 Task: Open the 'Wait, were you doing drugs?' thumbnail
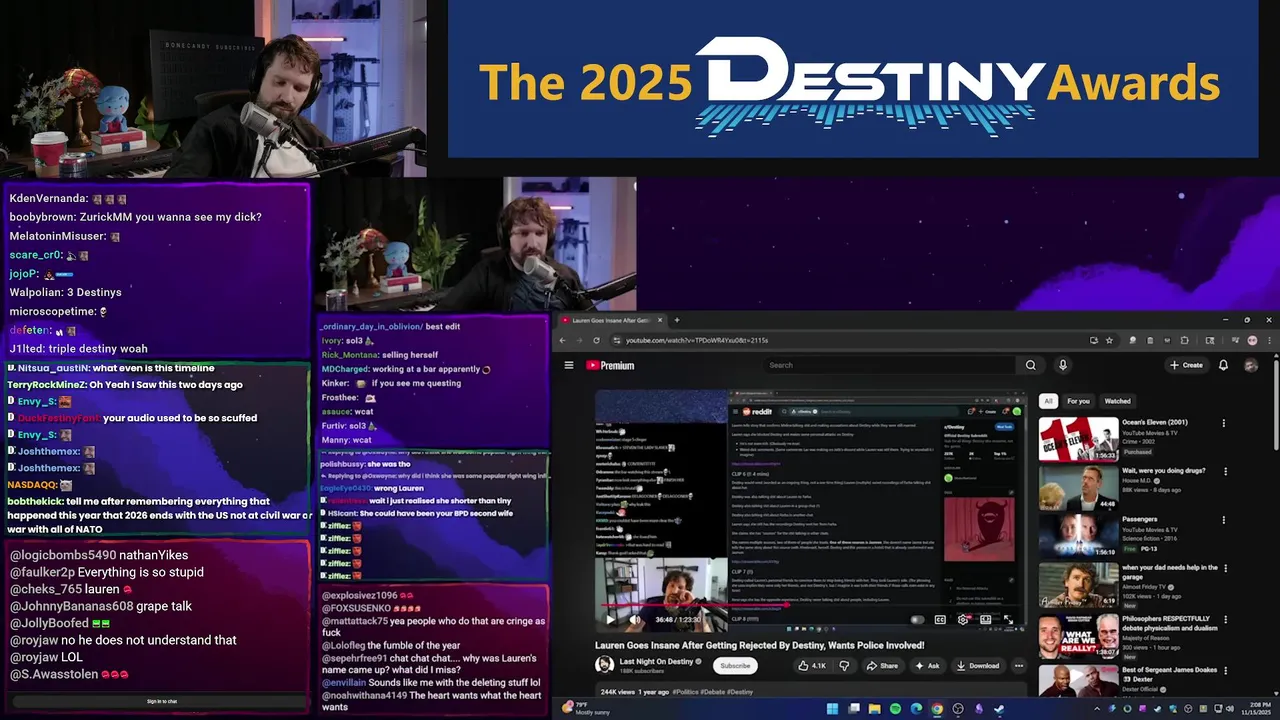(x=1078, y=487)
